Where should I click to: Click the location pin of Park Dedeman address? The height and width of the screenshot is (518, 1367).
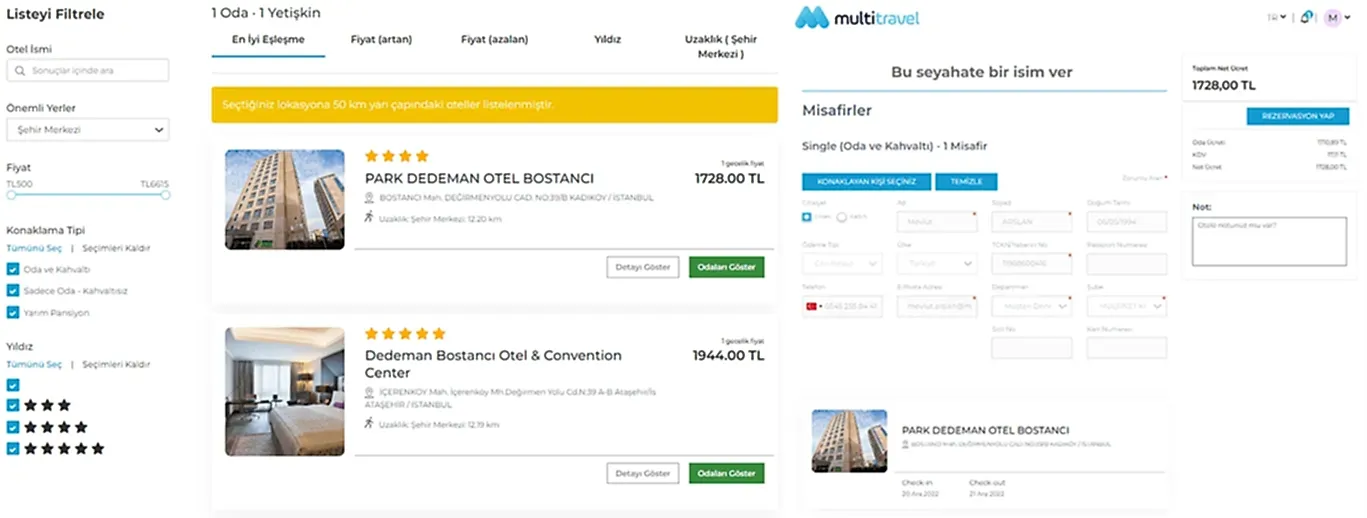click(369, 198)
